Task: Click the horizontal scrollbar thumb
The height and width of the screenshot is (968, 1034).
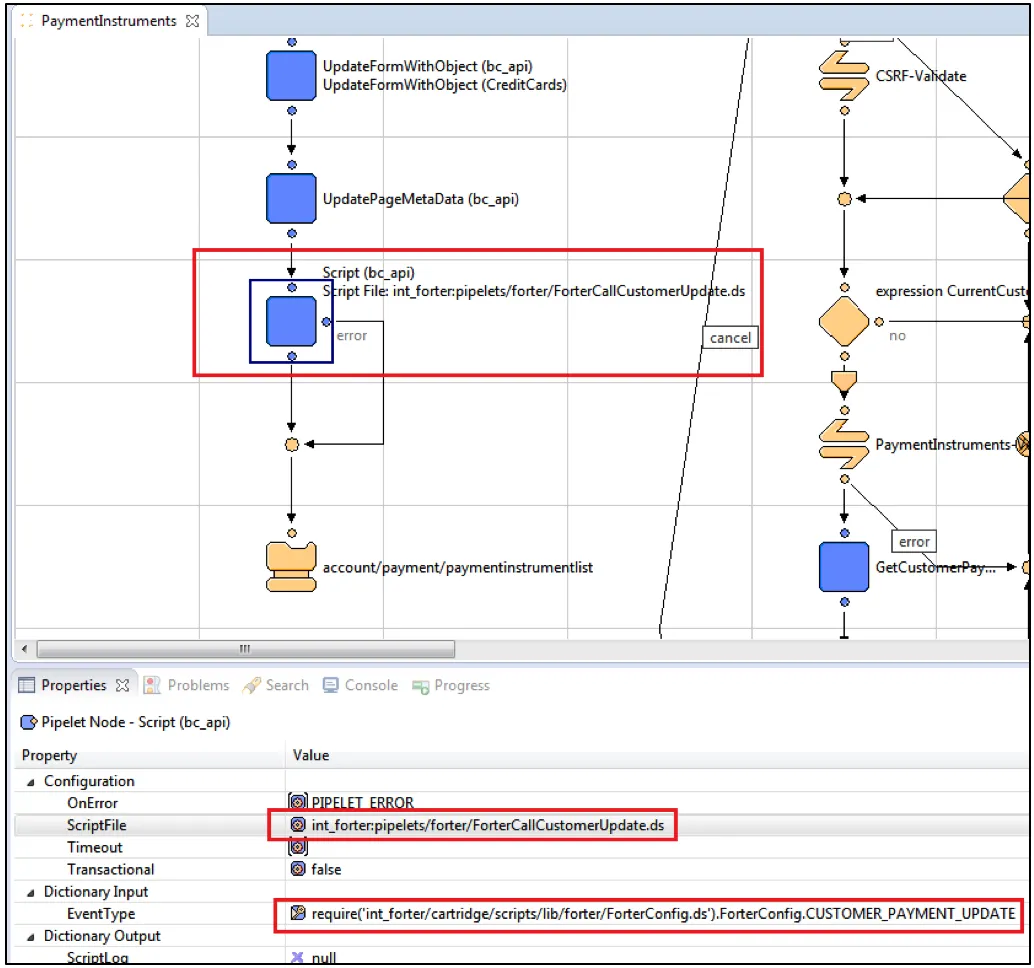Action: click(245, 649)
